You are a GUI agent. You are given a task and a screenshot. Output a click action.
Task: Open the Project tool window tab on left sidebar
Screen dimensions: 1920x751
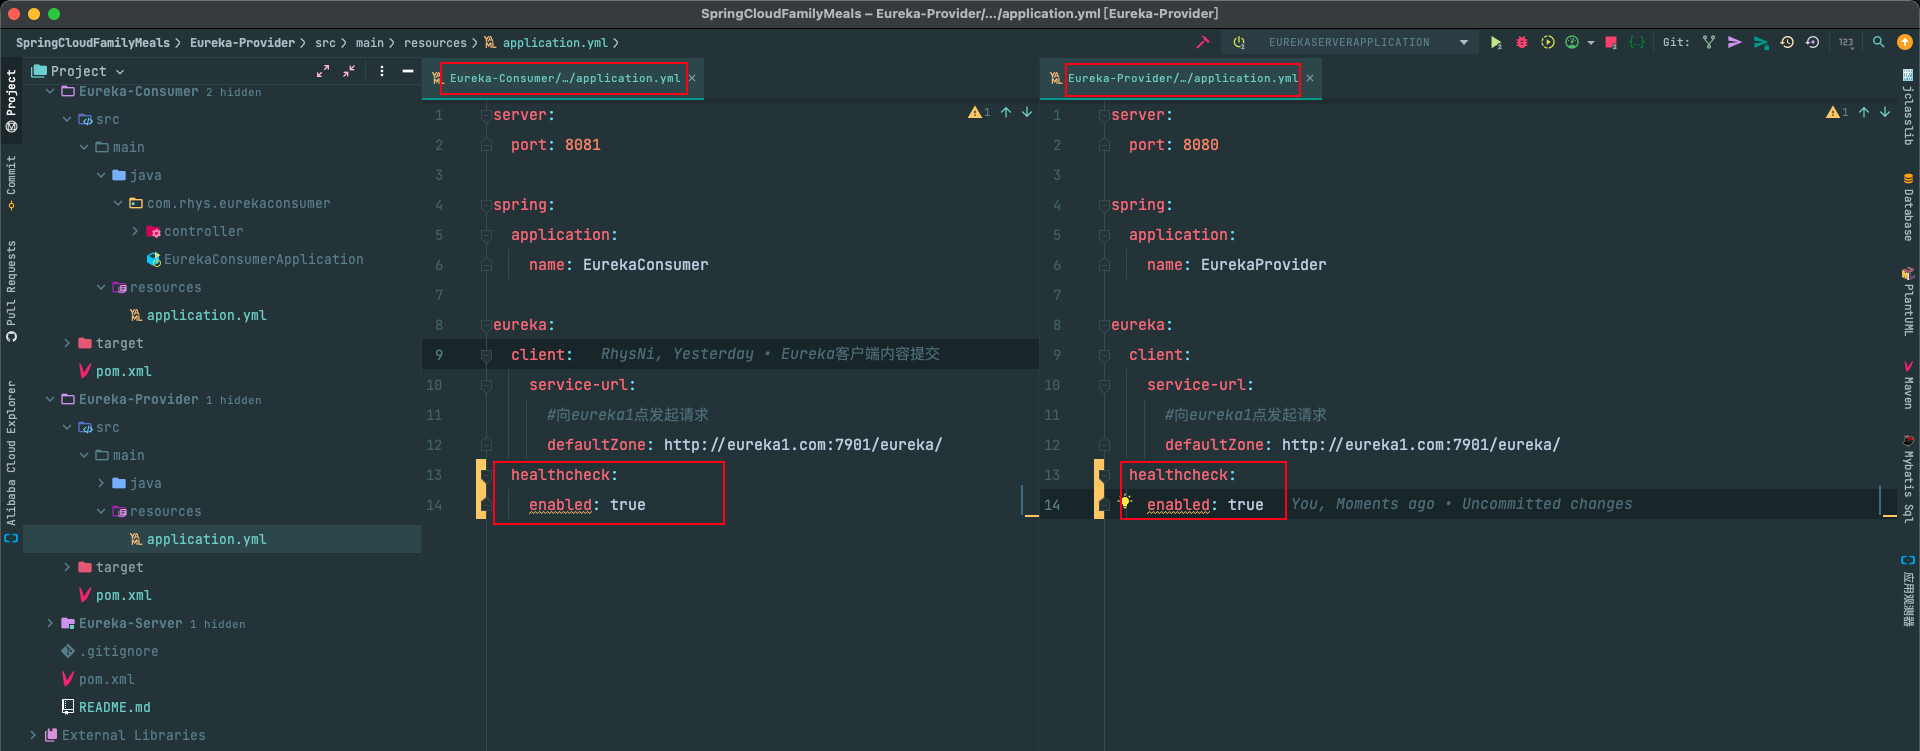[x=11, y=101]
